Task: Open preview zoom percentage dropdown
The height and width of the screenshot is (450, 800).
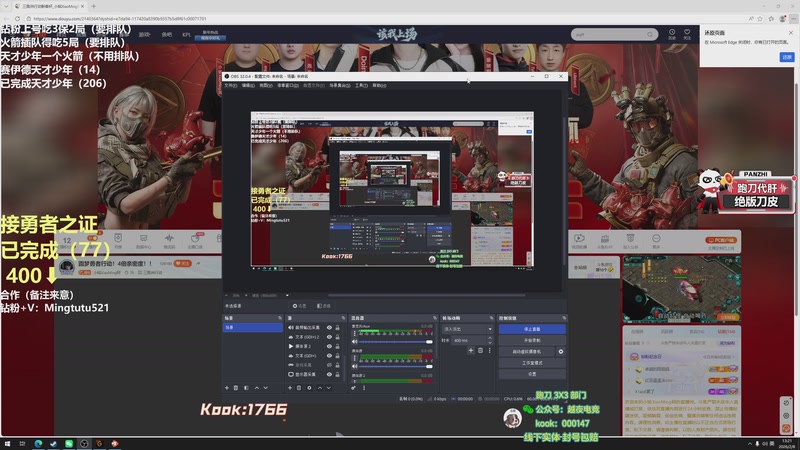Action: (238, 295)
